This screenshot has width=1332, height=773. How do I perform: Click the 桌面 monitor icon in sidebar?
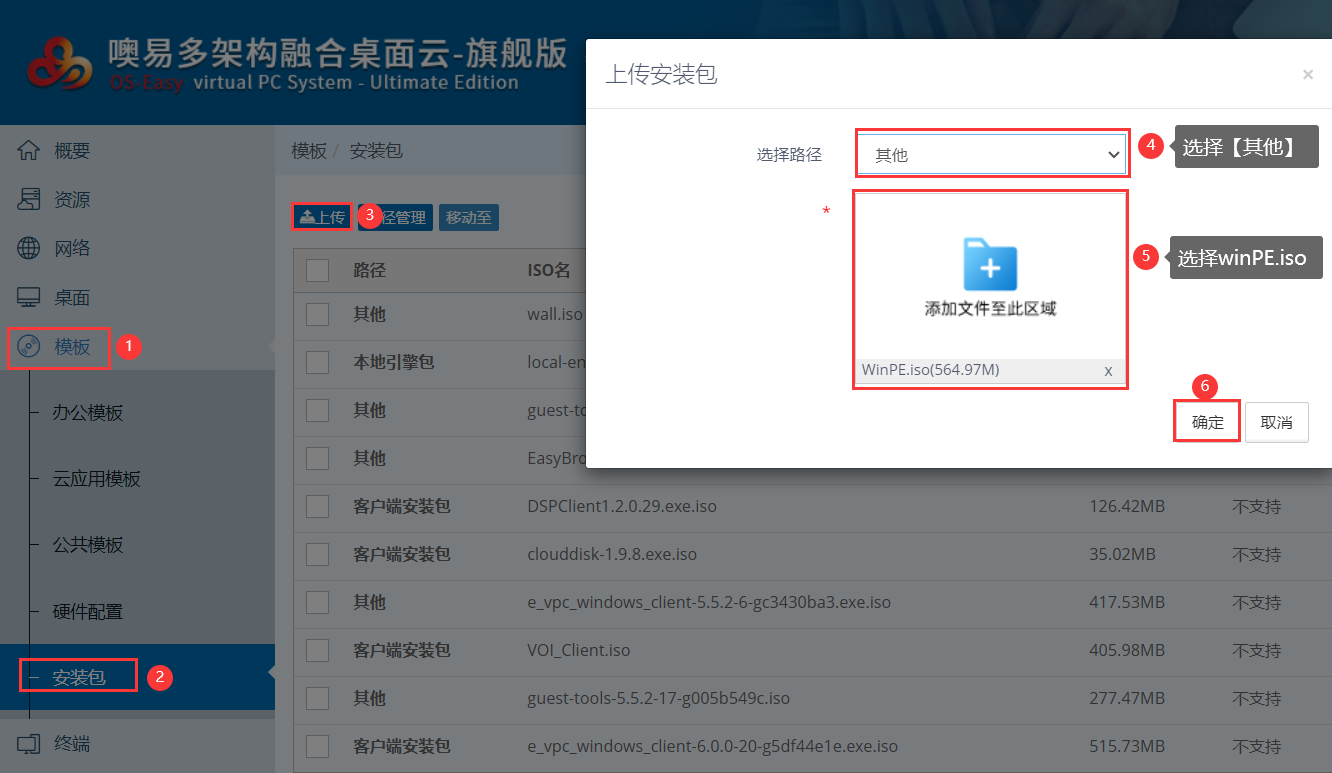click(29, 298)
